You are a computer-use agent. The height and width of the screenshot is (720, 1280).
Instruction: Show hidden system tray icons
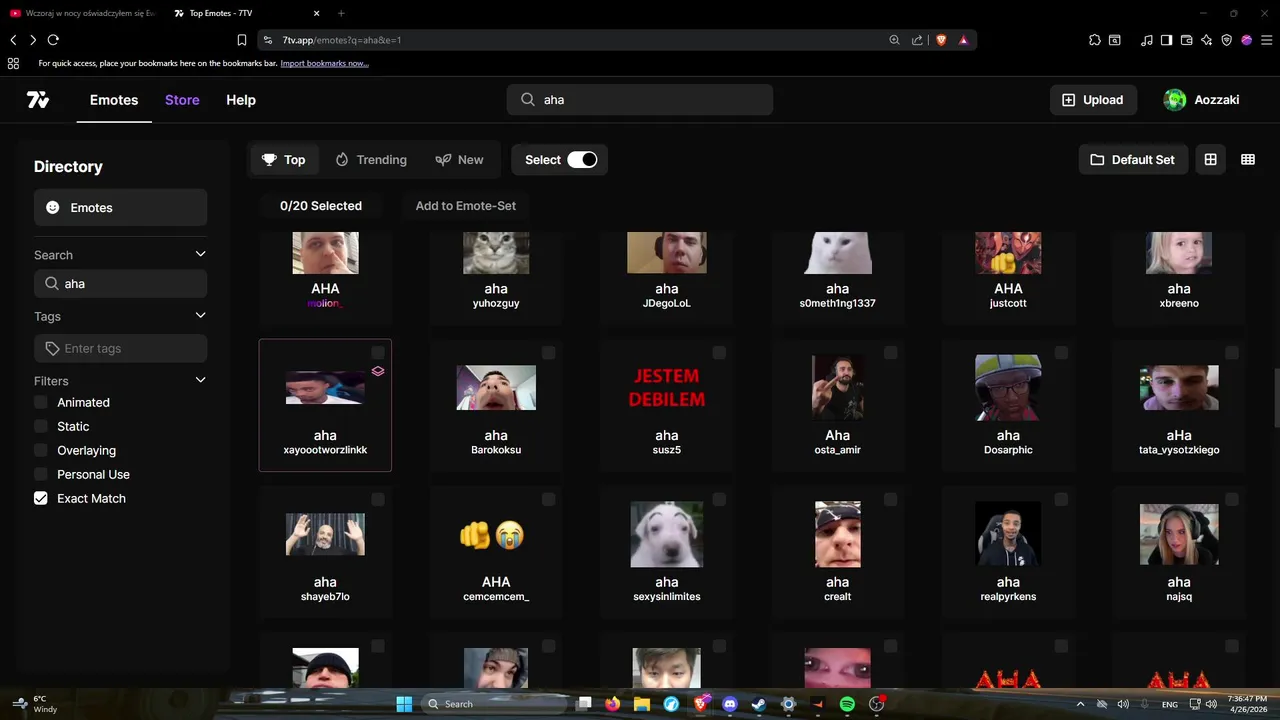1080,704
